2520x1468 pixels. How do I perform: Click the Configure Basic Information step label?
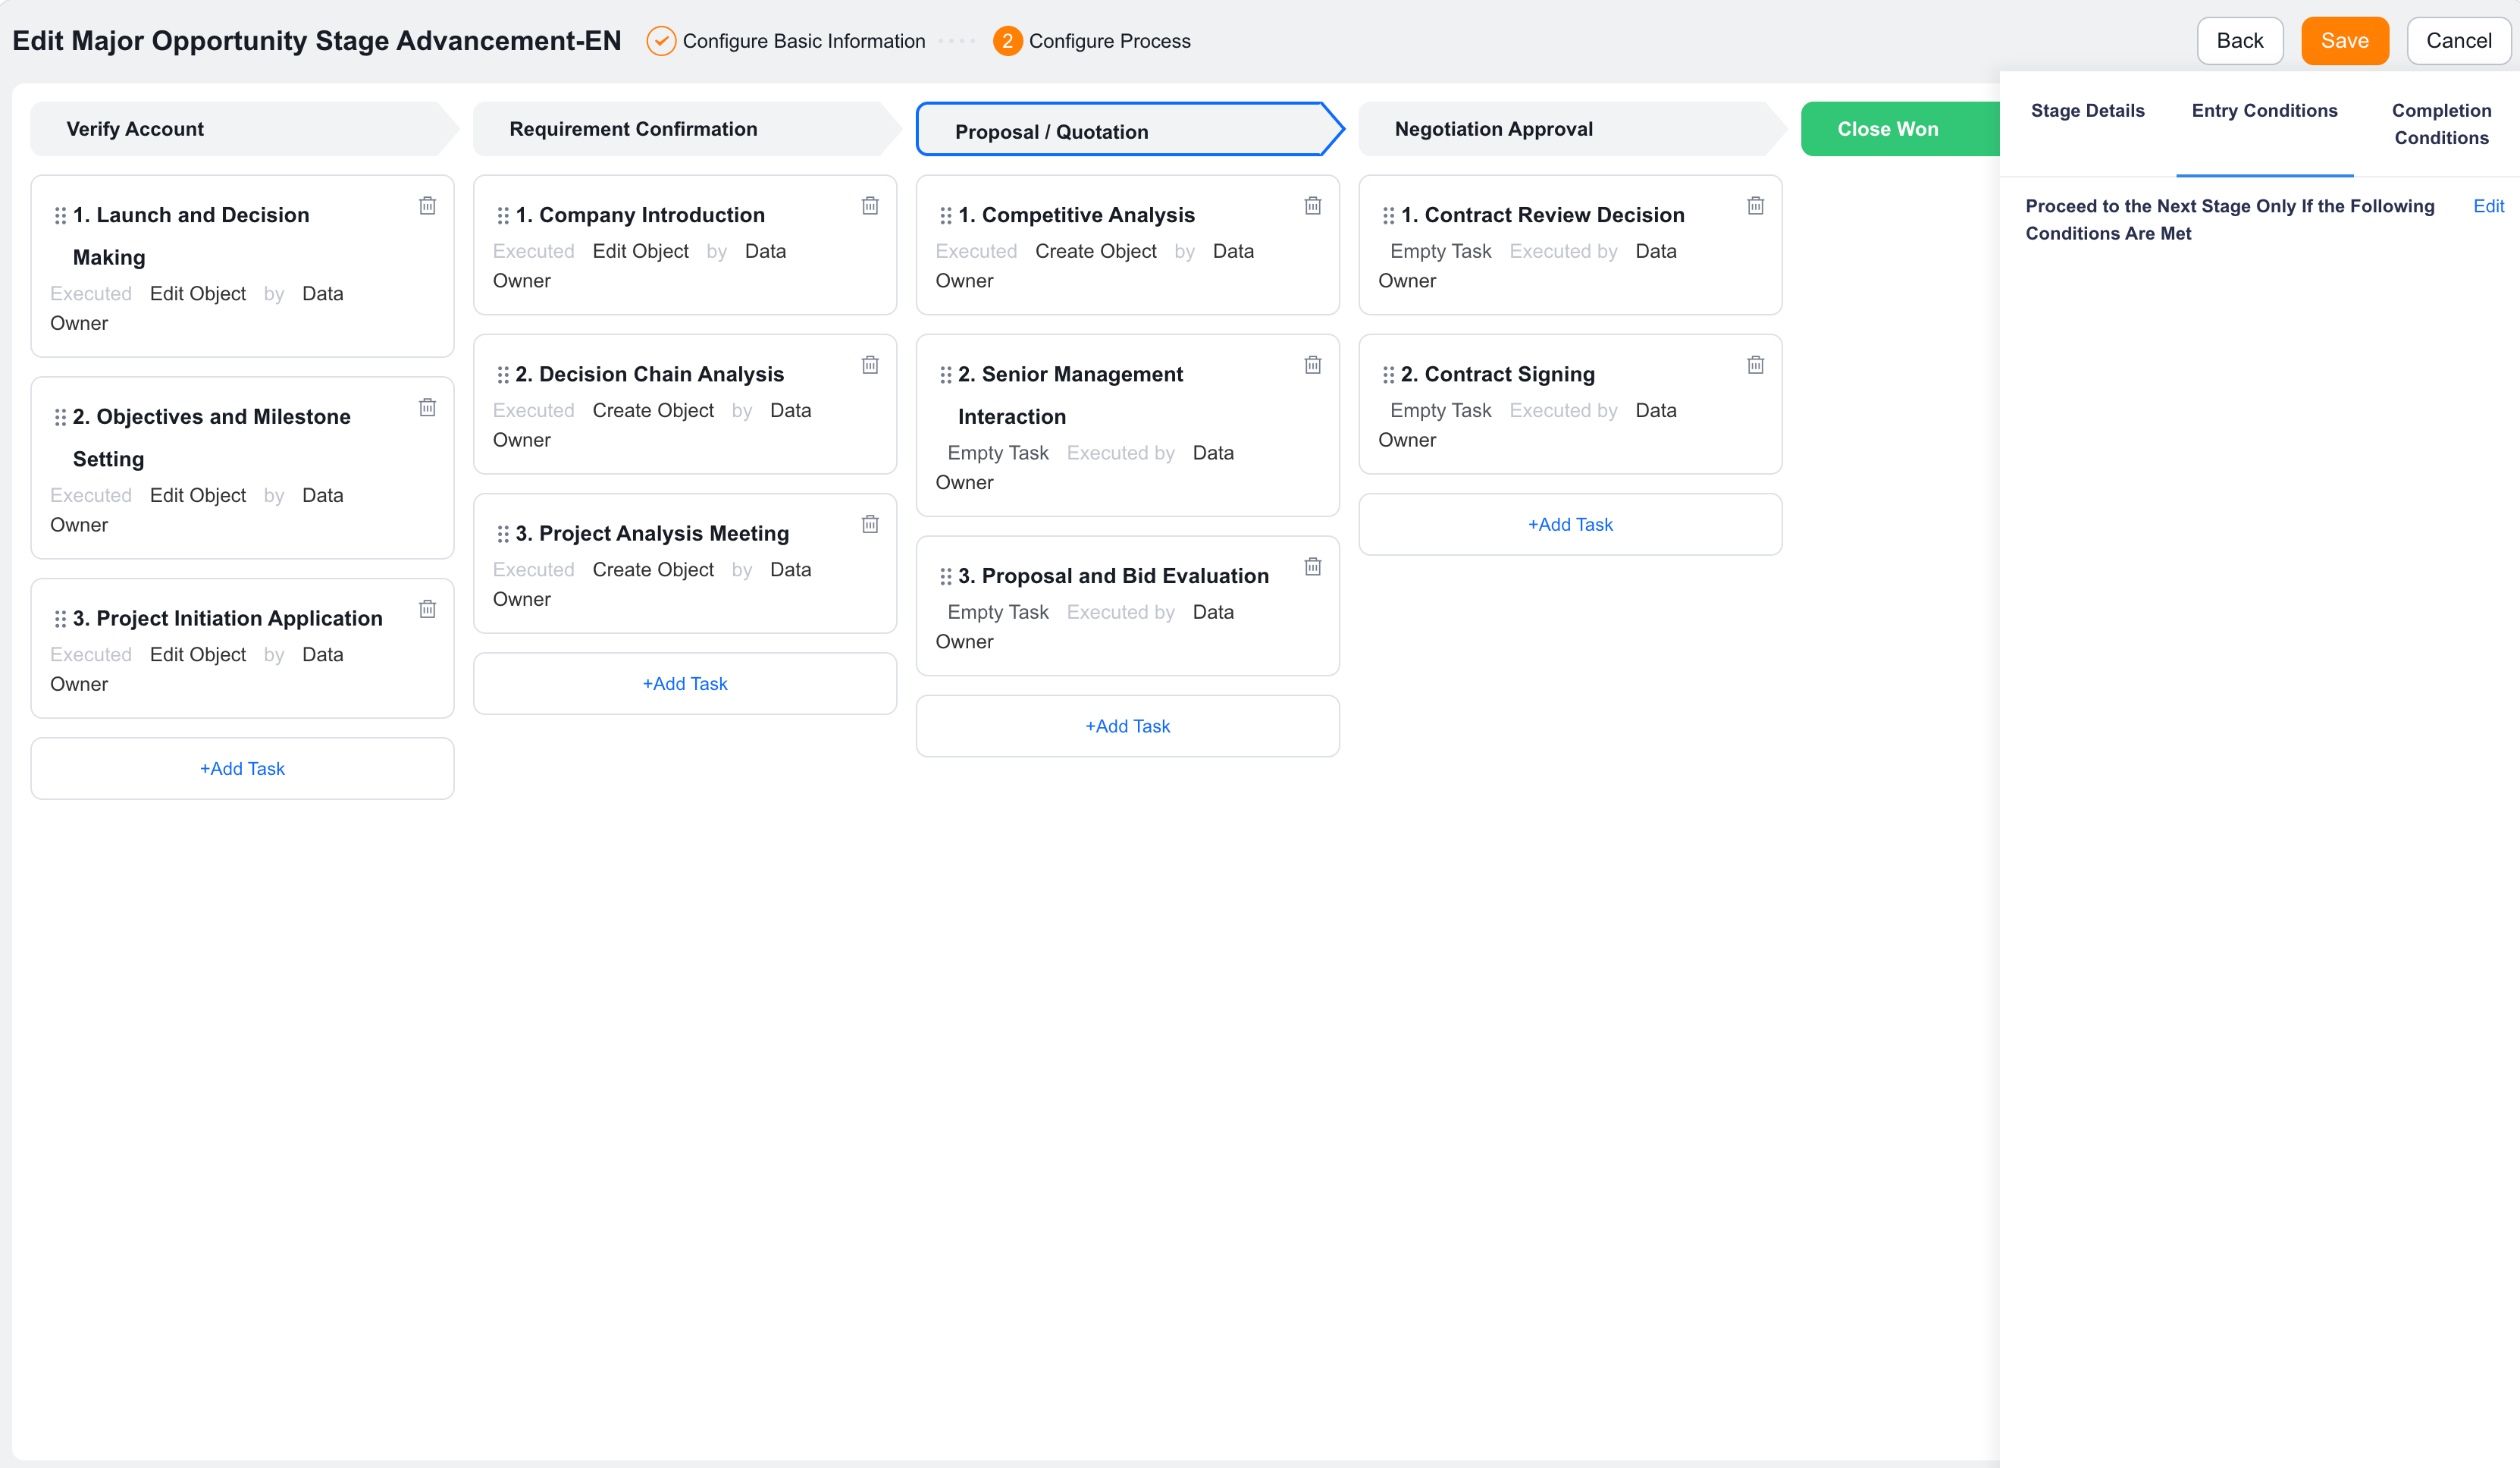point(804,41)
